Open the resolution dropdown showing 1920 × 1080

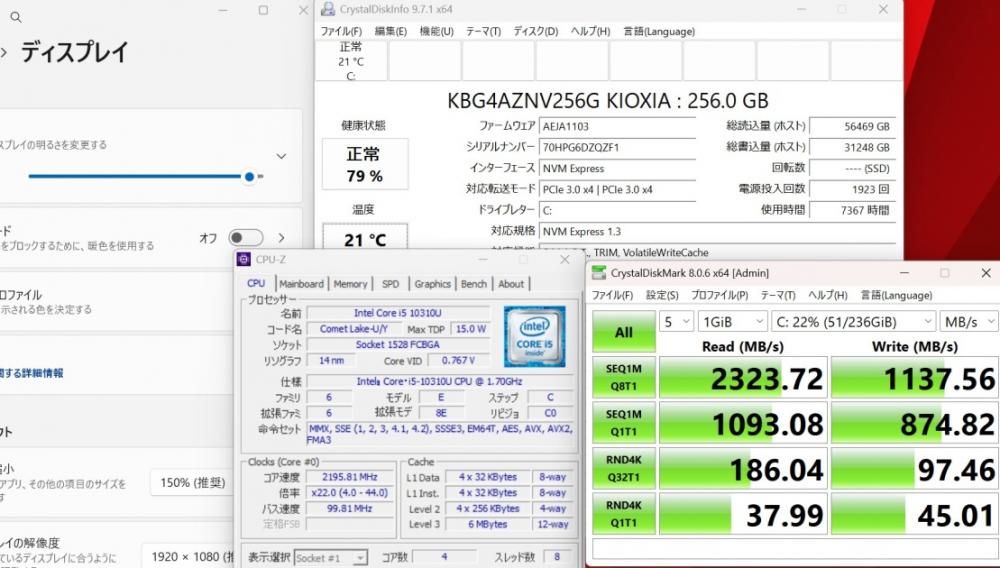(x=189, y=557)
